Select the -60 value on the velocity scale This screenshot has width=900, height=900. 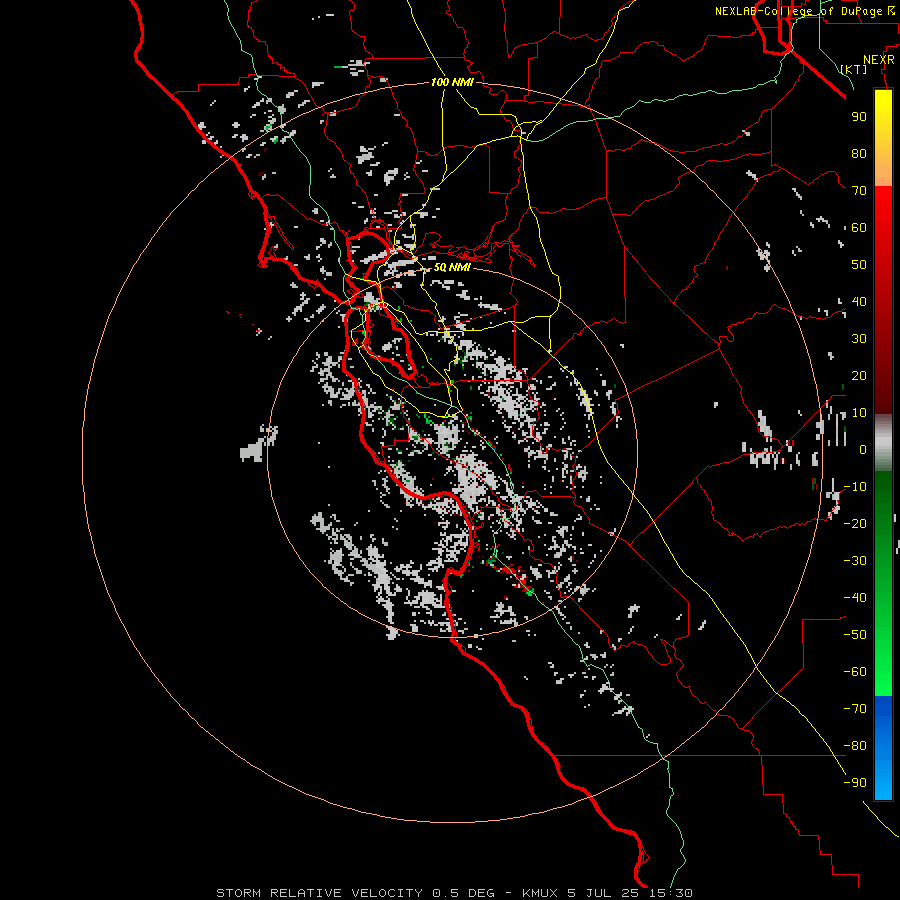[x=855, y=672]
